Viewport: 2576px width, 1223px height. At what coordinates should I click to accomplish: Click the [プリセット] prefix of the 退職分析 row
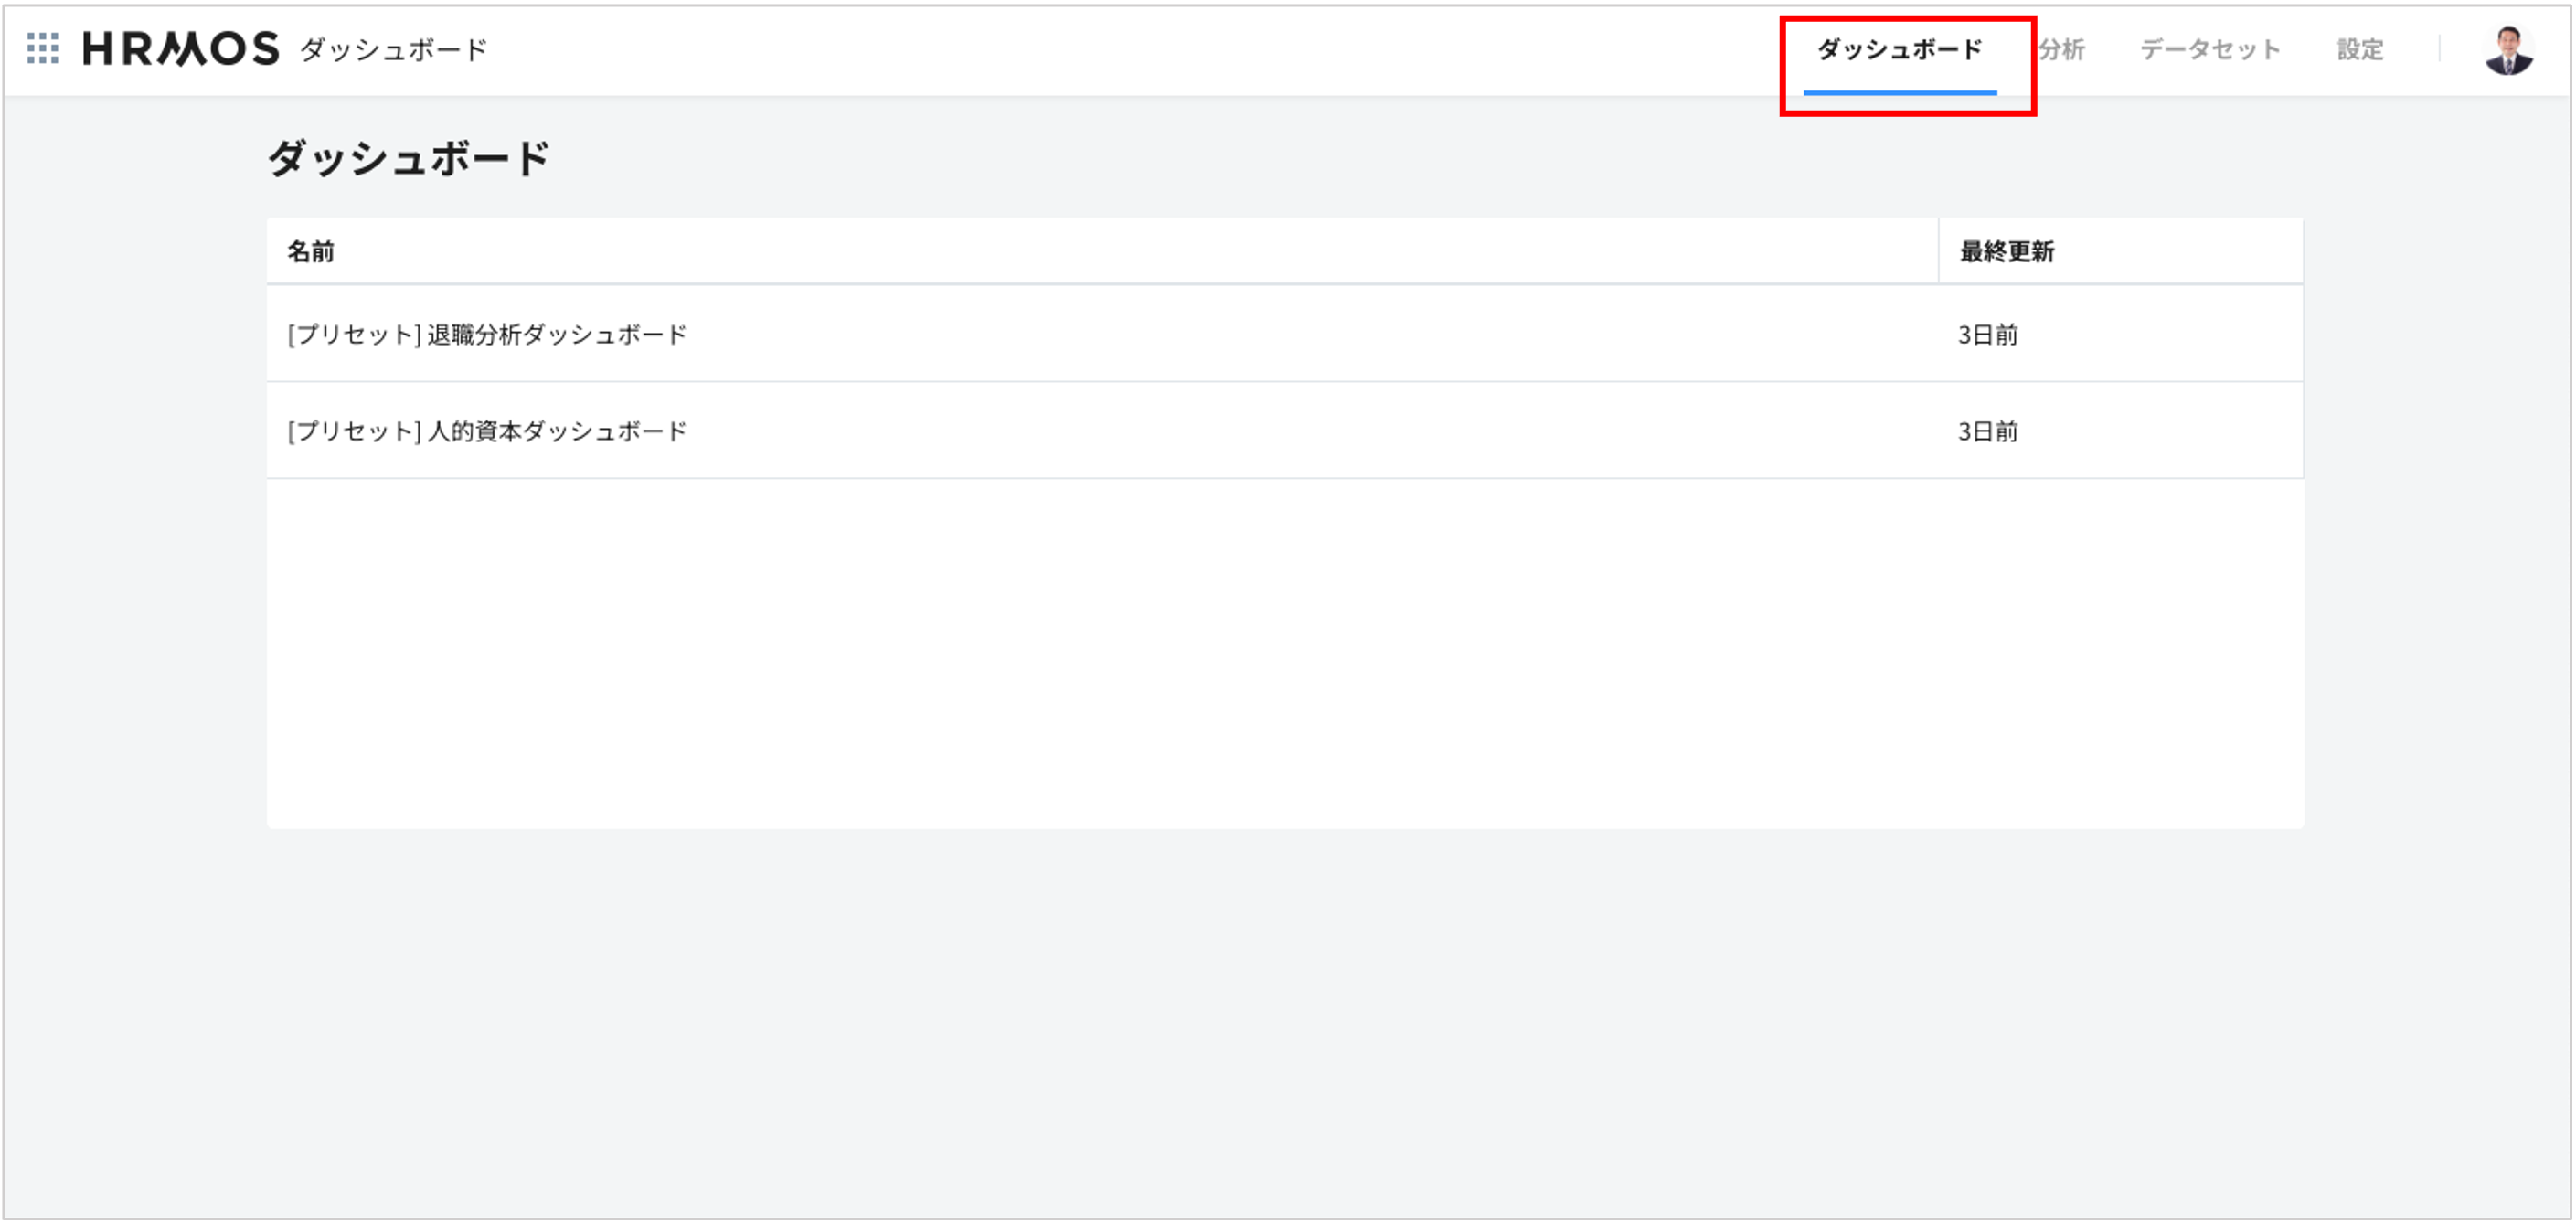354,334
